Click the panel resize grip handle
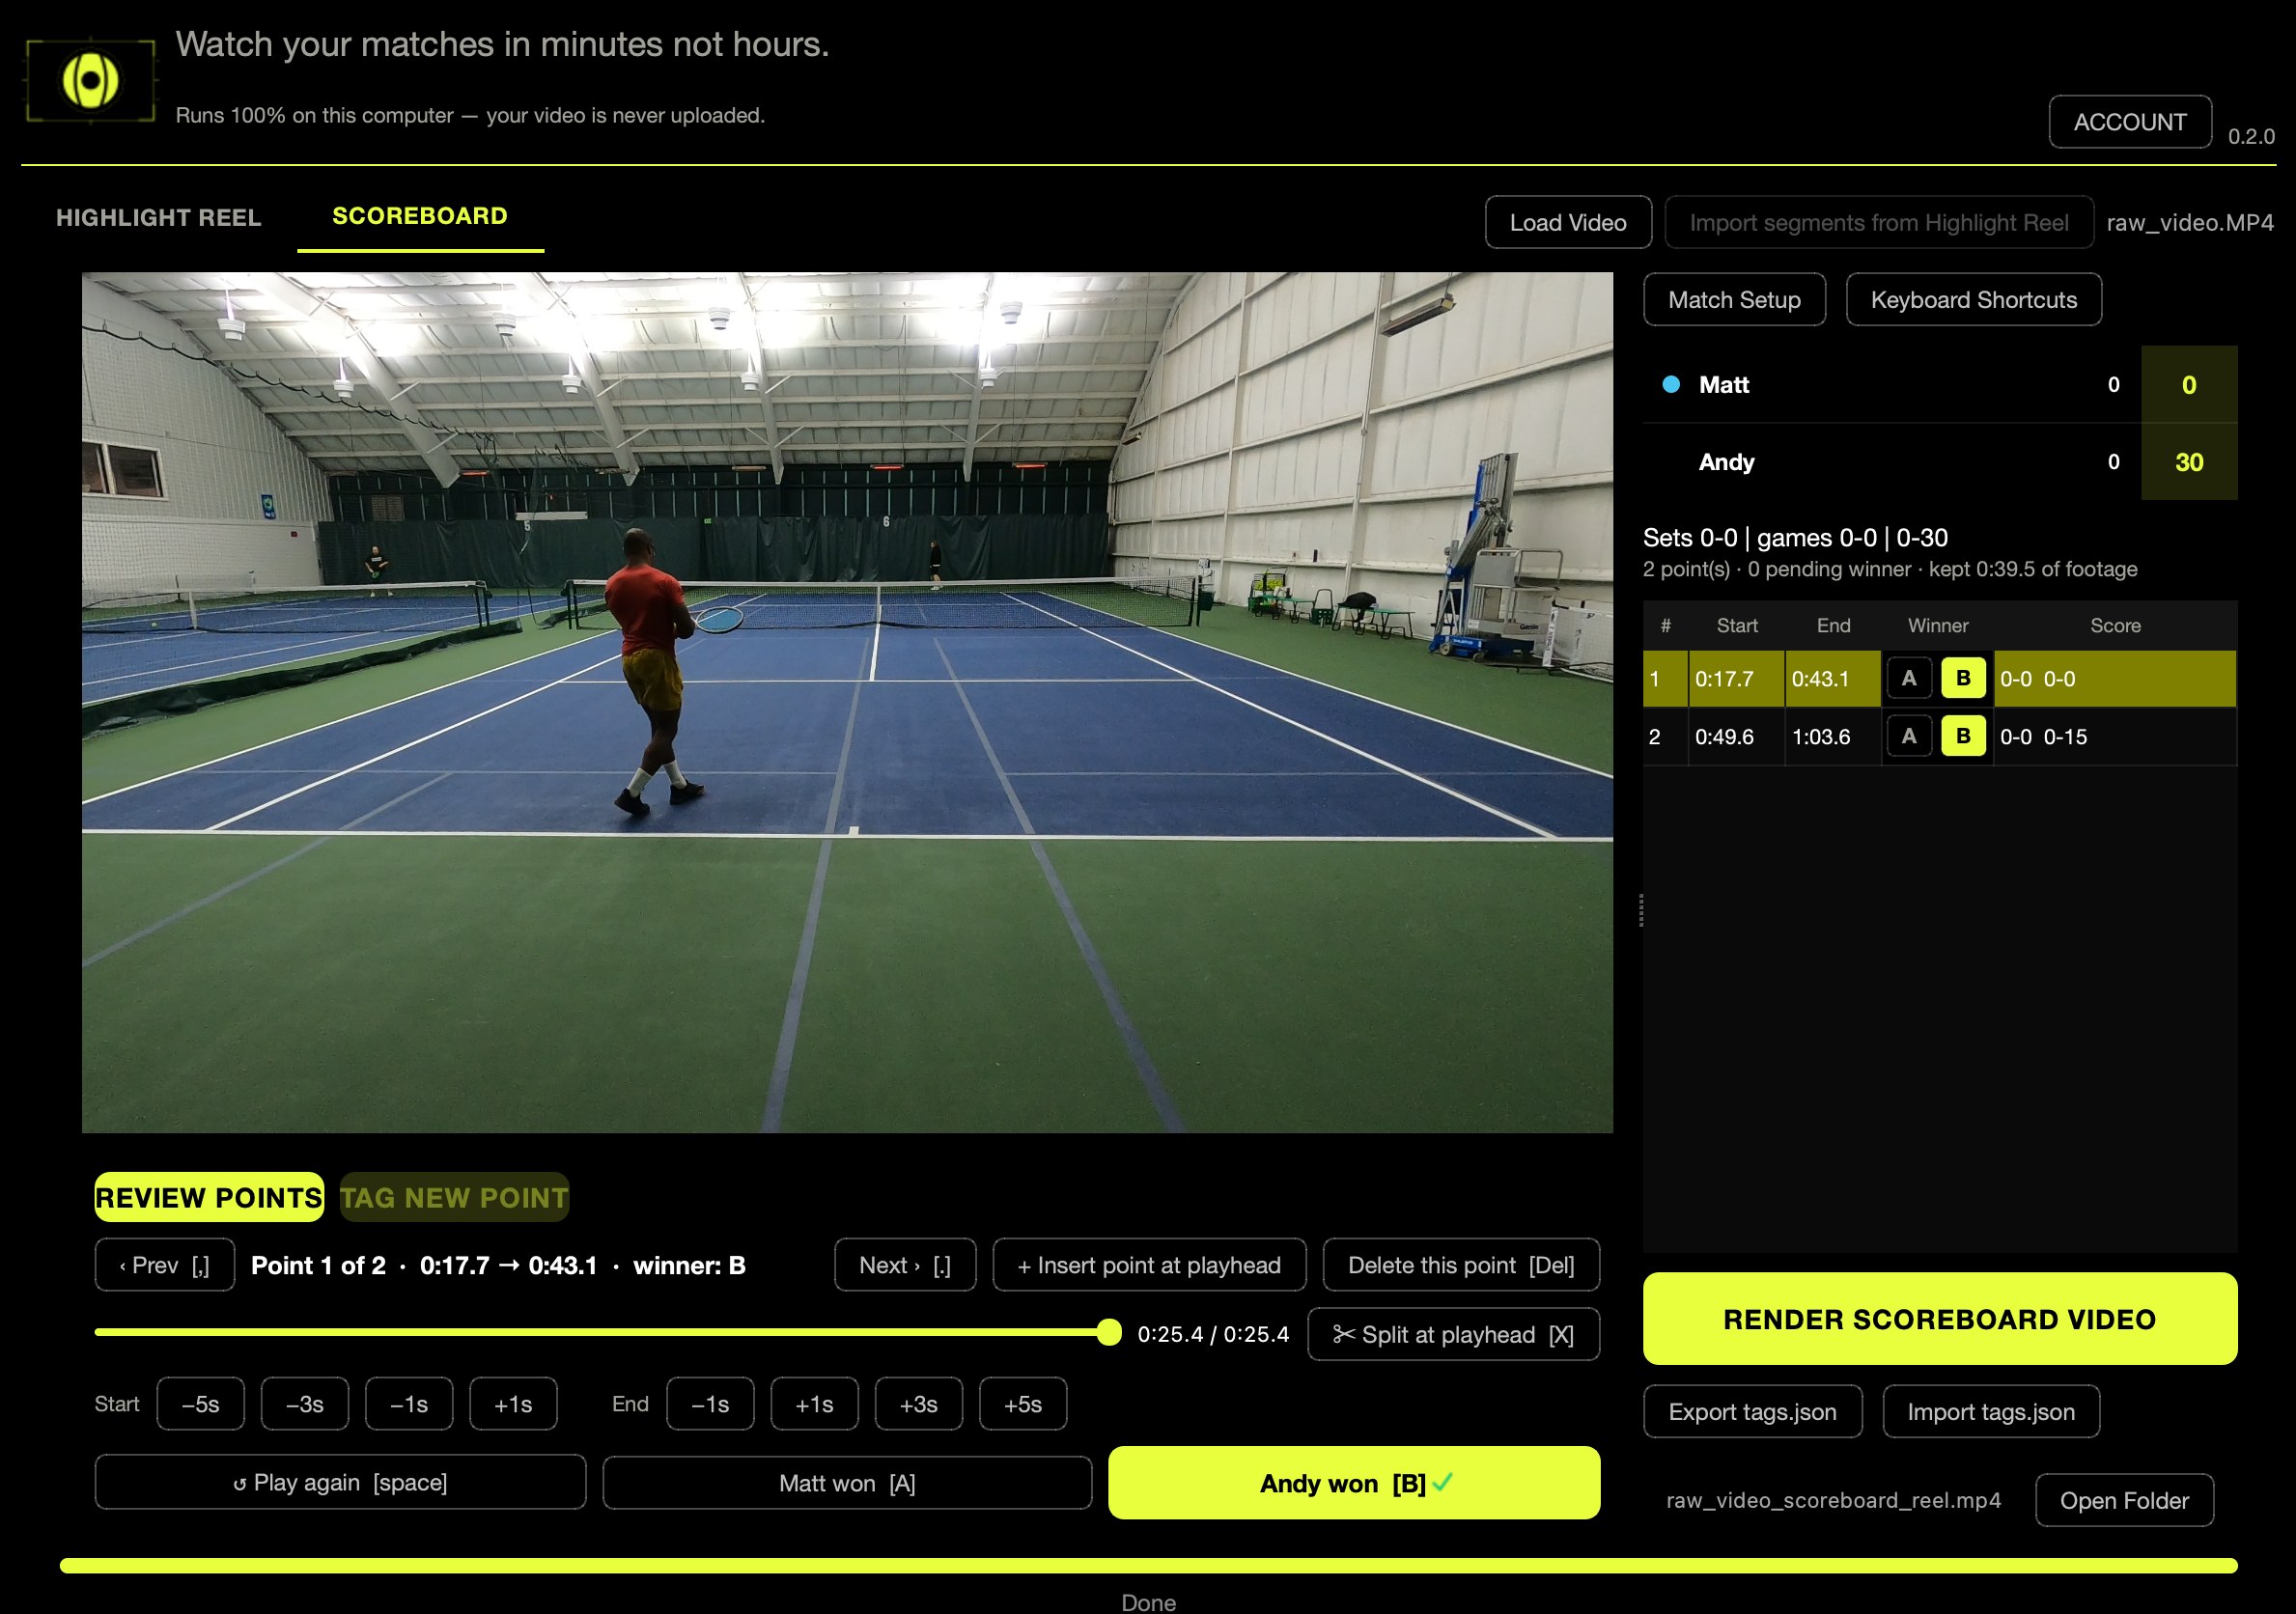The width and height of the screenshot is (2296, 1614). (x=1641, y=910)
